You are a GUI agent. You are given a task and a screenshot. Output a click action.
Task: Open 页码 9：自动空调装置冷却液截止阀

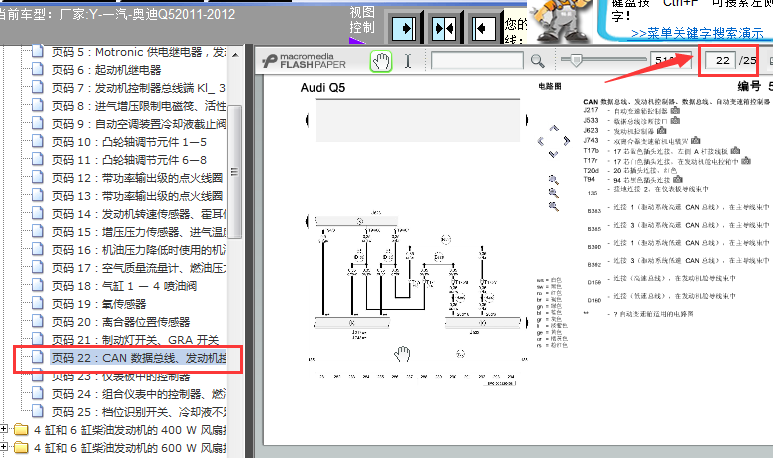click(x=139, y=124)
